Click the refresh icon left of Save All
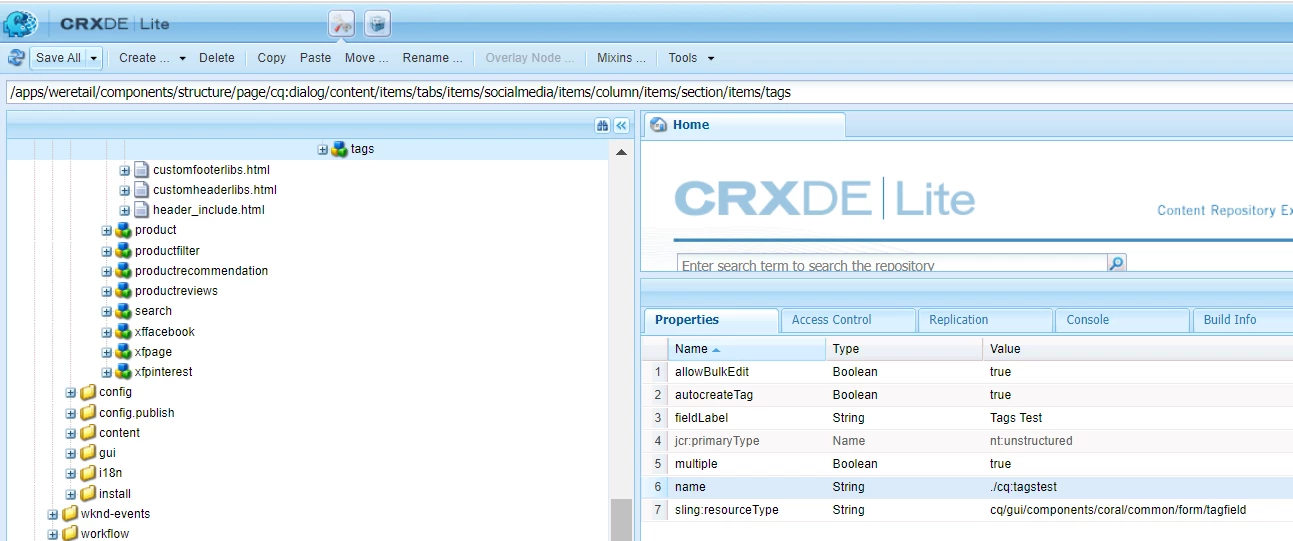Viewport: 1293px width, 541px height. [16, 58]
